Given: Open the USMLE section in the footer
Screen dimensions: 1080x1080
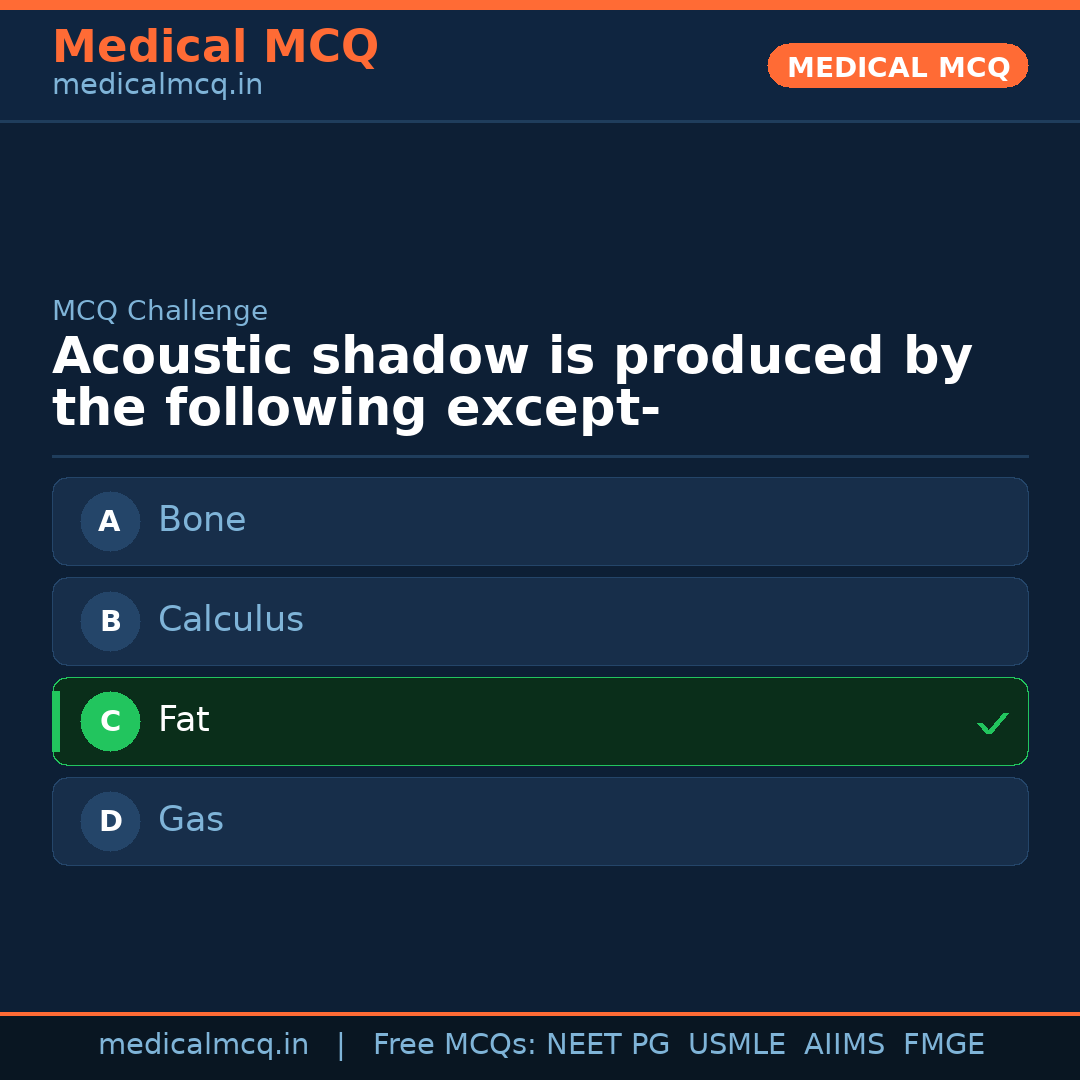Looking at the screenshot, I should pos(737,1043).
